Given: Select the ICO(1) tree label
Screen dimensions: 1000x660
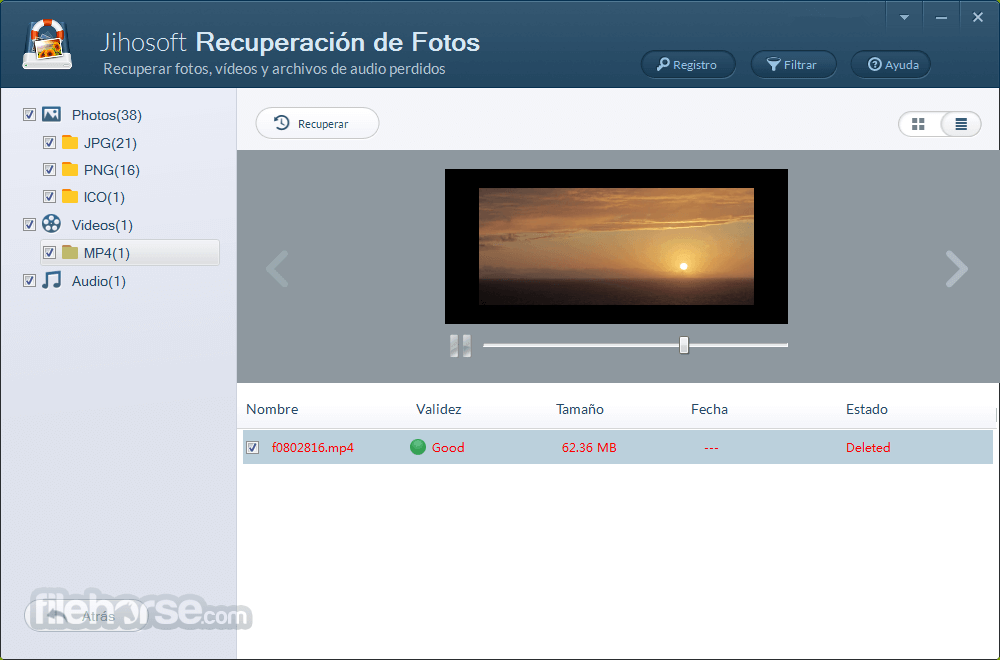Looking at the screenshot, I should click(x=104, y=198).
